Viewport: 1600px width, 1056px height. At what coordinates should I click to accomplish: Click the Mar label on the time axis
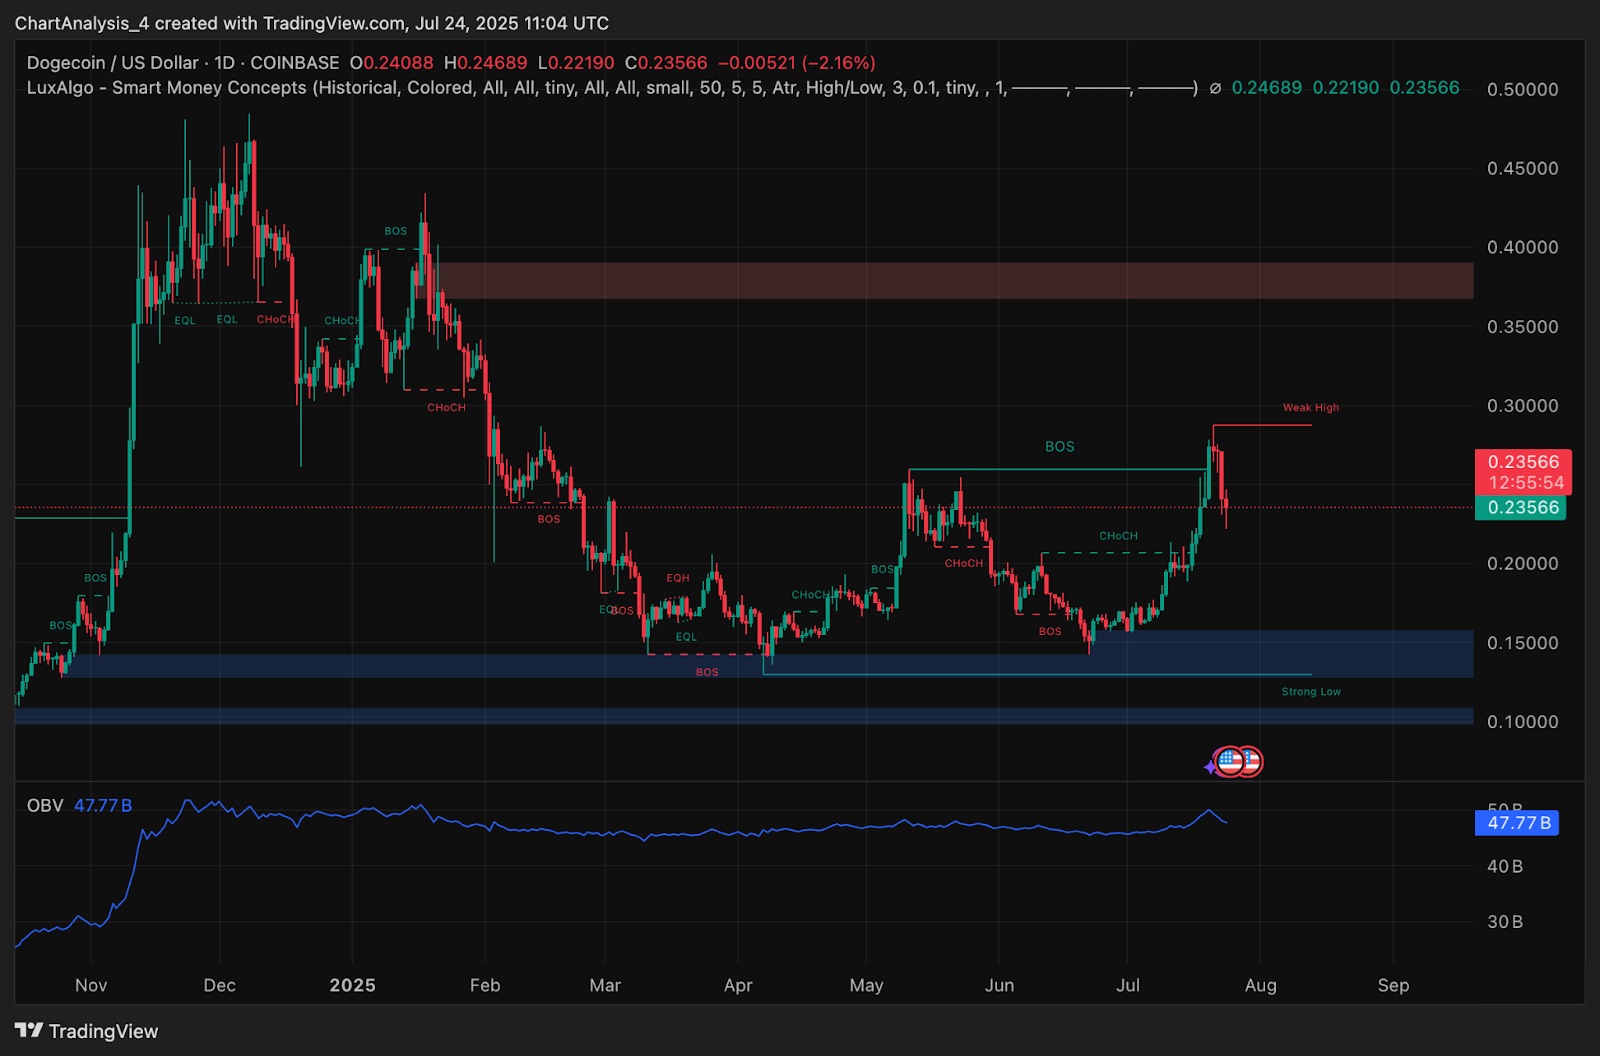coord(605,986)
